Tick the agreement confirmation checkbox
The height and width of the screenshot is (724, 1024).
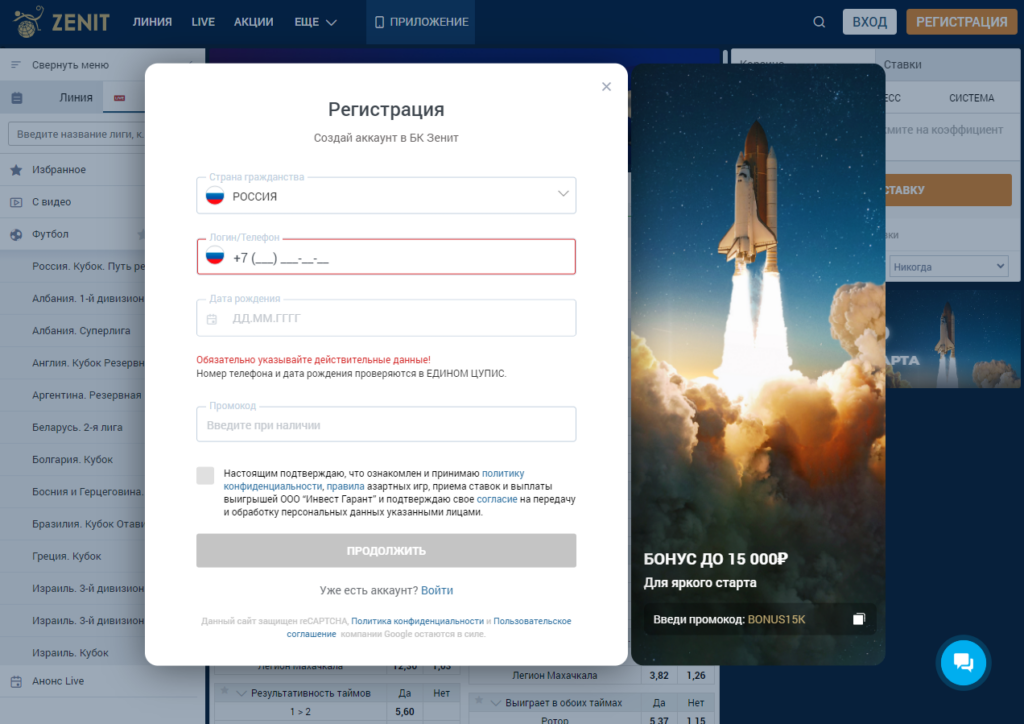pos(205,475)
